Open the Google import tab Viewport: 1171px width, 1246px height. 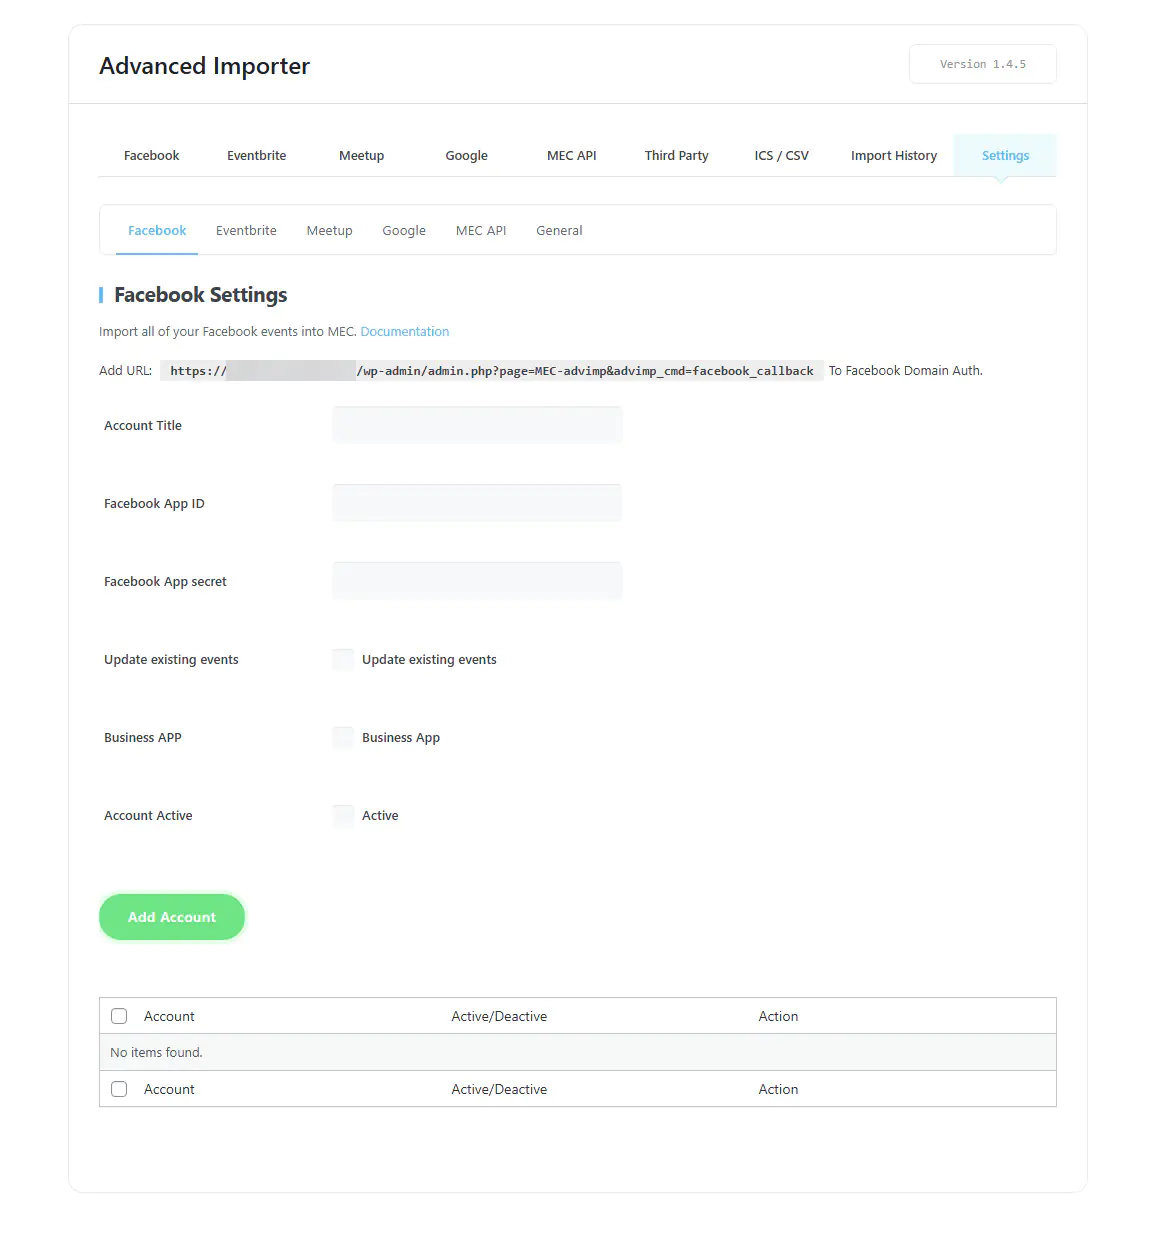(467, 156)
